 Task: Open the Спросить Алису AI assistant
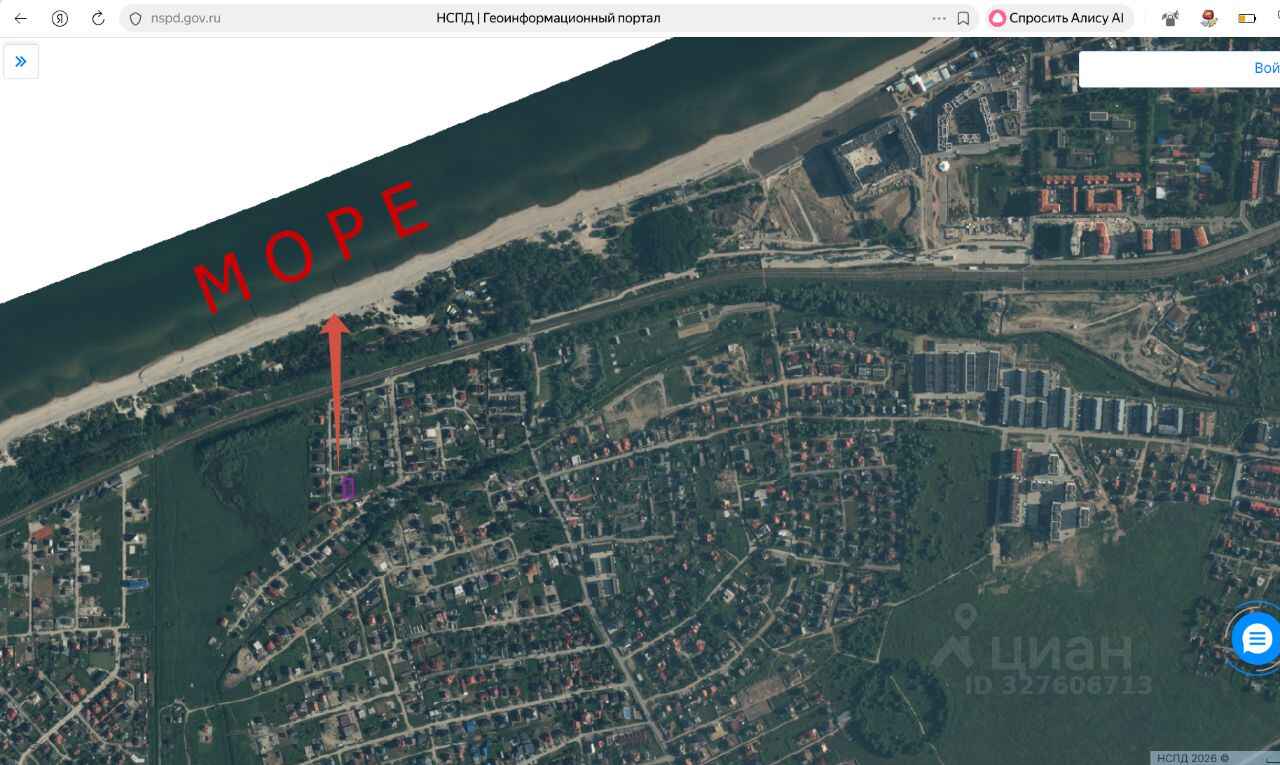[x=1058, y=18]
